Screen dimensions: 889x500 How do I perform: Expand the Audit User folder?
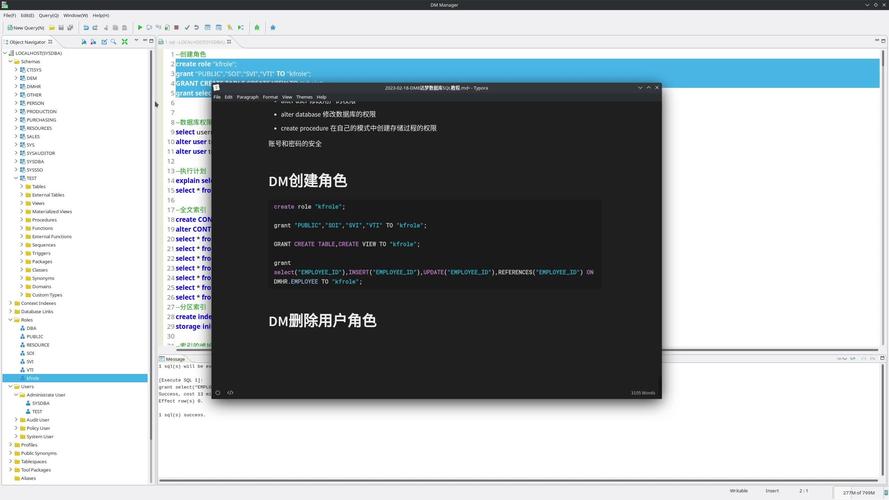pyautogui.click(x=16, y=420)
